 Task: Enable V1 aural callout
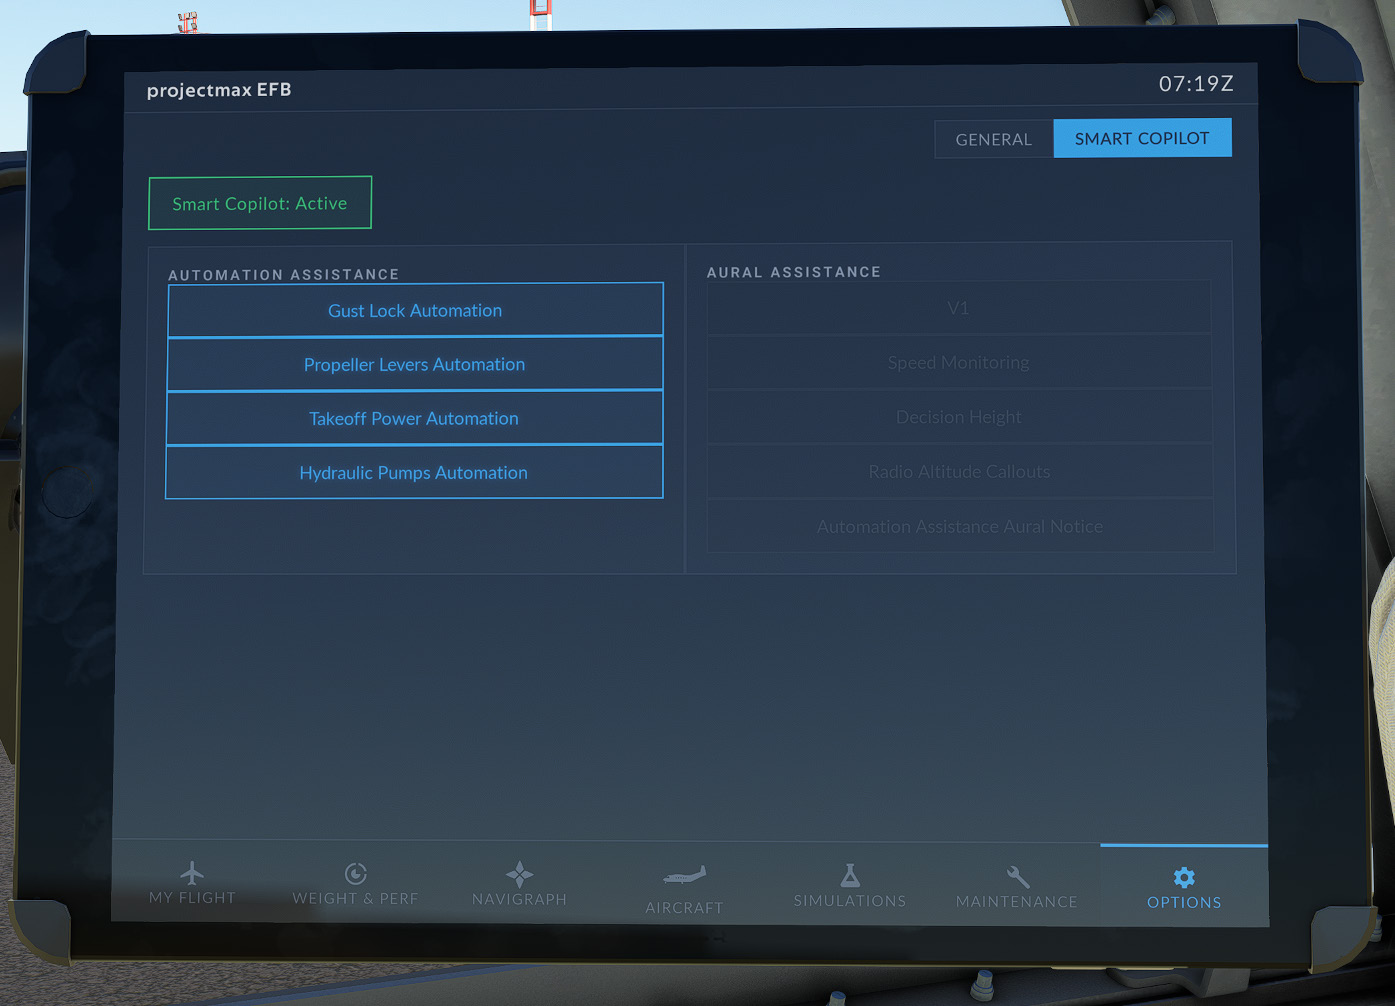pyautogui.click(x=958, y=308)
